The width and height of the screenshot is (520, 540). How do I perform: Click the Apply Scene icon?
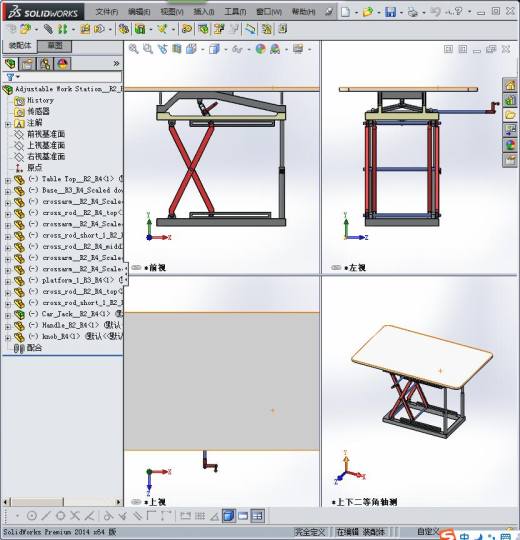[x=275, y=49]
